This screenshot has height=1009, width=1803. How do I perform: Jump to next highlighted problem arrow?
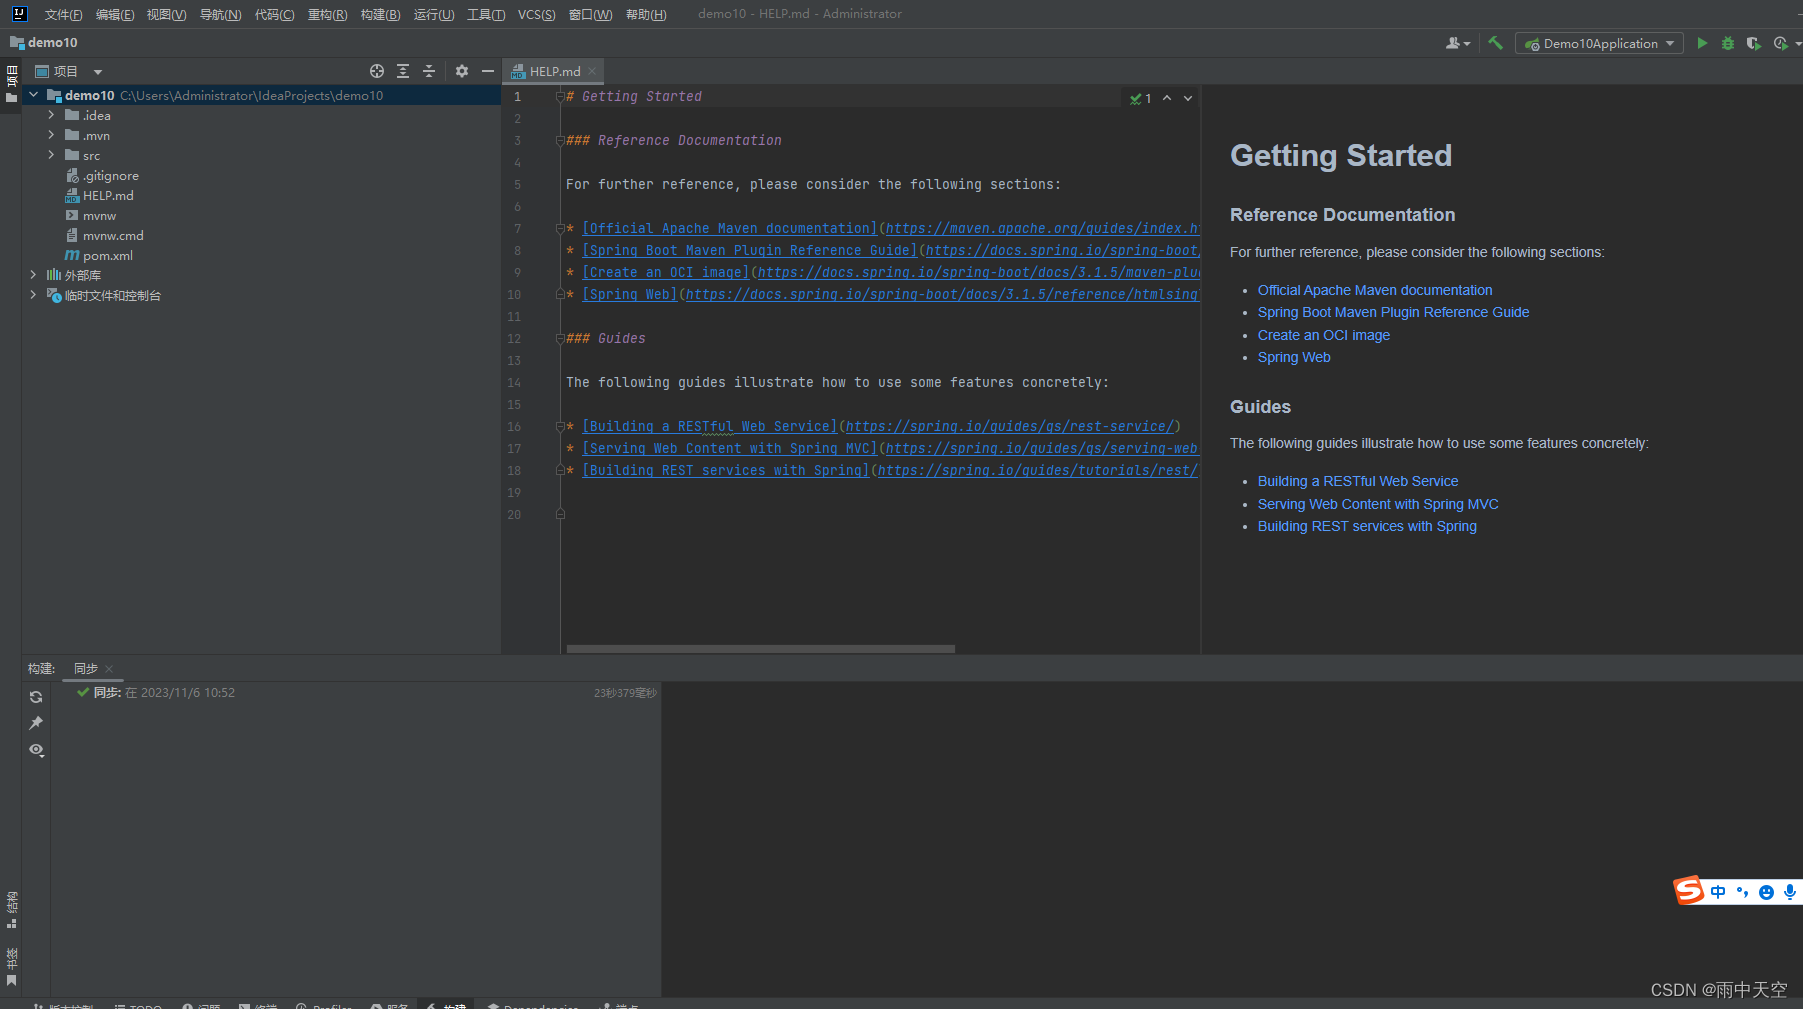pyautogui.click(x=1188, y=98)
